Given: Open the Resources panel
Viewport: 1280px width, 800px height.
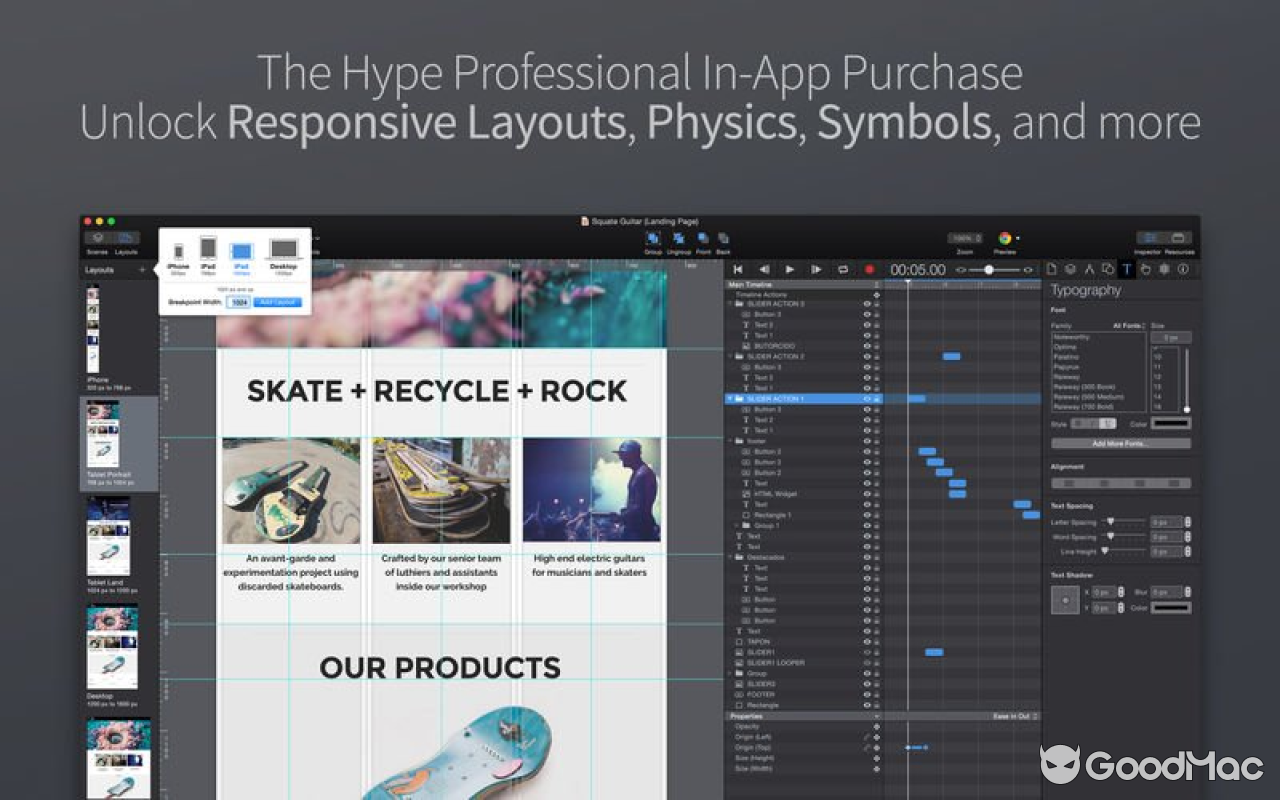Looking at the screenshot, I should pos(1178,237).
